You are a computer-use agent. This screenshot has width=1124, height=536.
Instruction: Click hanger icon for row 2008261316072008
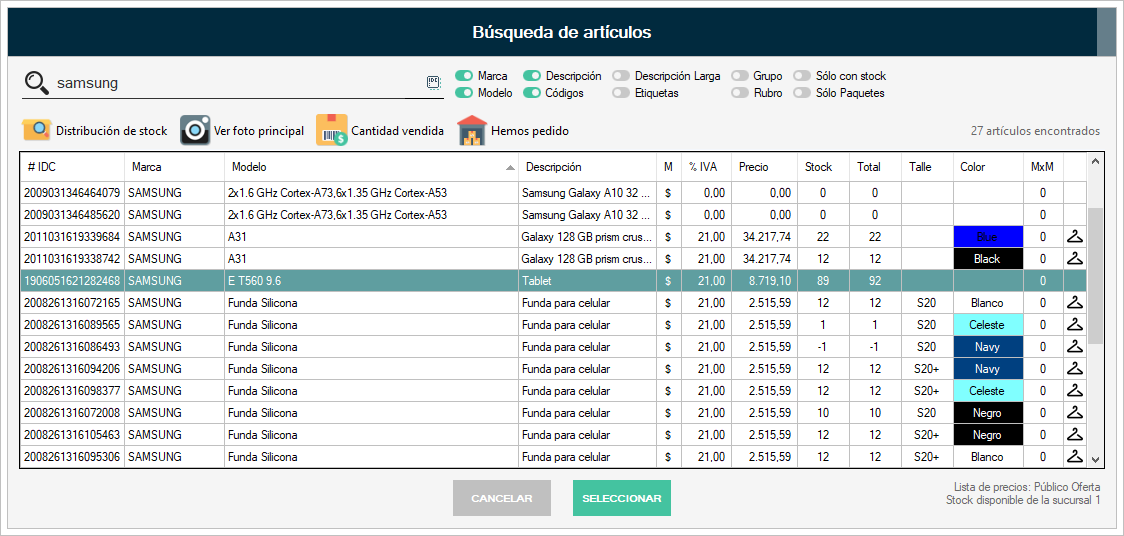tap(1074, 413)
